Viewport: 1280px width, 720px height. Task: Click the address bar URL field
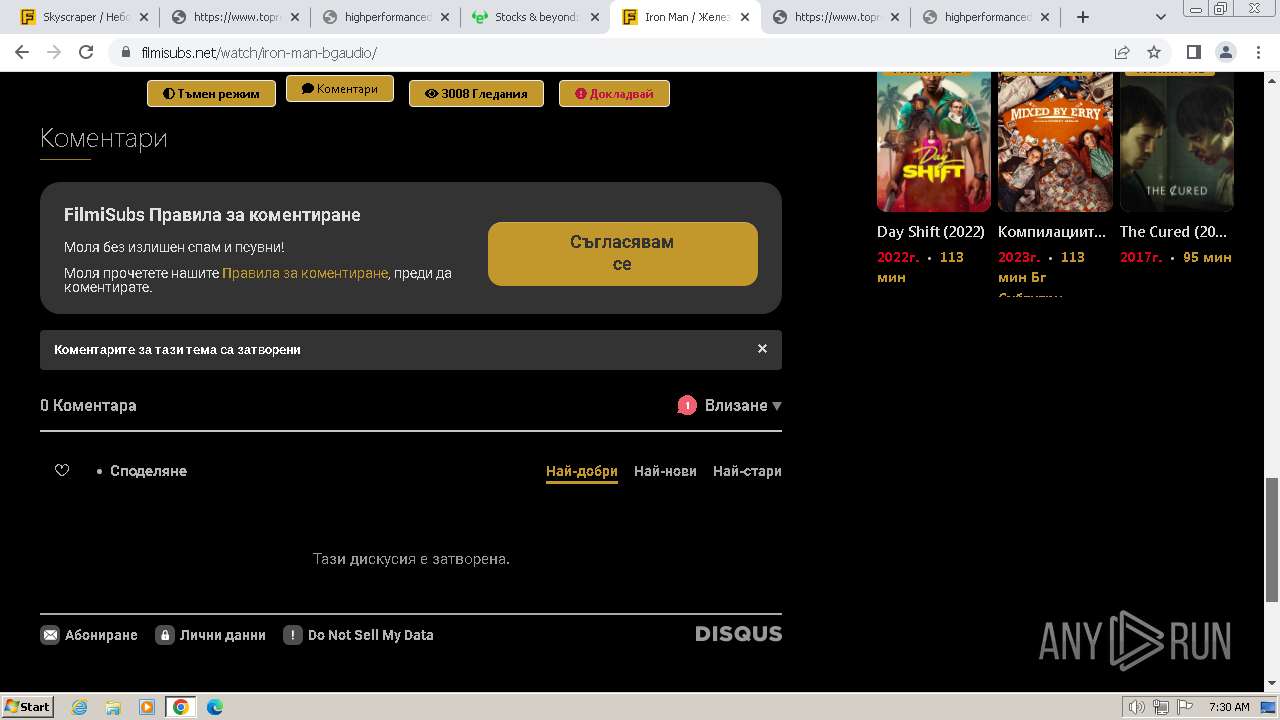click(x=620, y=52)
